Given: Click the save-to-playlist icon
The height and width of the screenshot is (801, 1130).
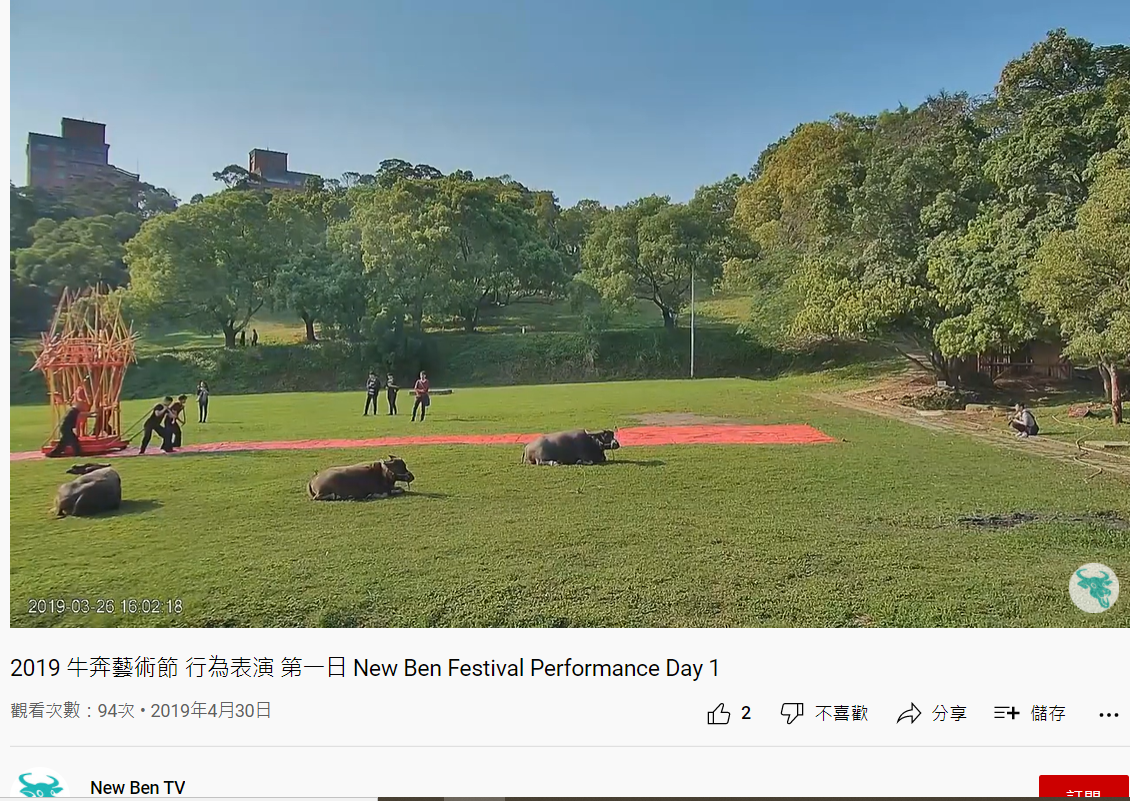Looking at the screenshot, I should pos(1006,713).
